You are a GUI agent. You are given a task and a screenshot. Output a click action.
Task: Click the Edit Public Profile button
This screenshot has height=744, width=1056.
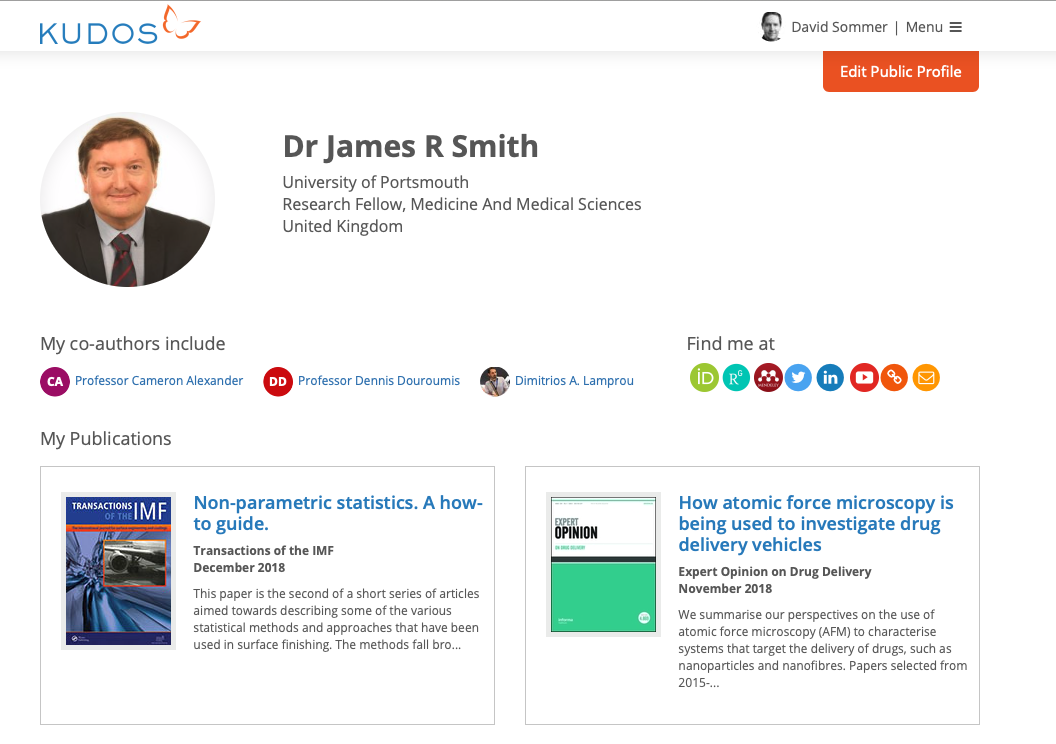900,72
